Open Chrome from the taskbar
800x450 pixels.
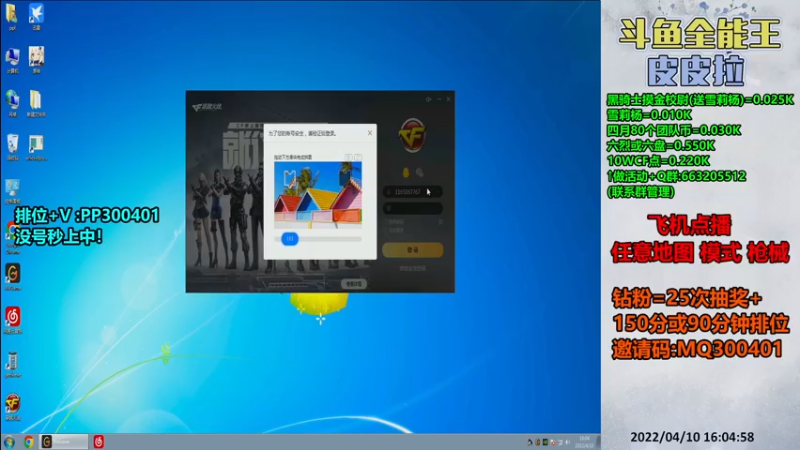29,442
